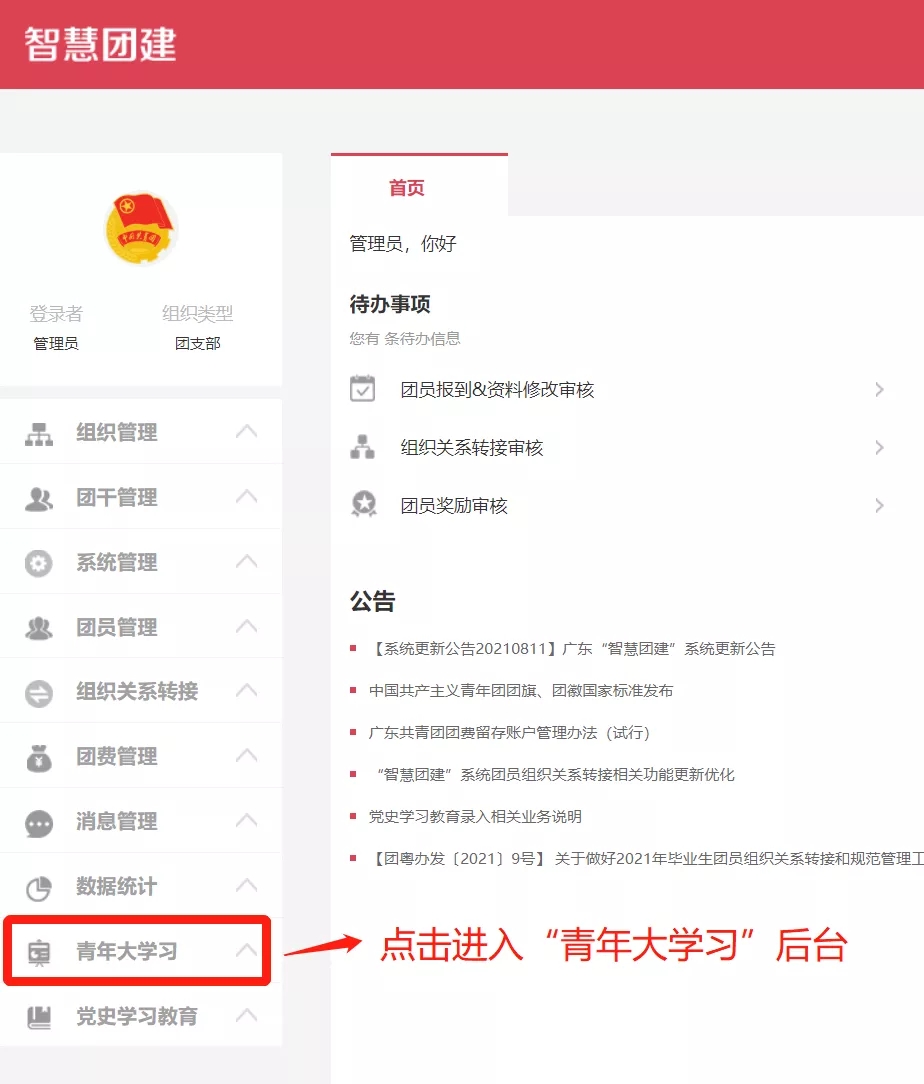Open the 青年大学习 sidebar menu item
The width and height of the screenshot is (924, 1084).
click(127, 951)
